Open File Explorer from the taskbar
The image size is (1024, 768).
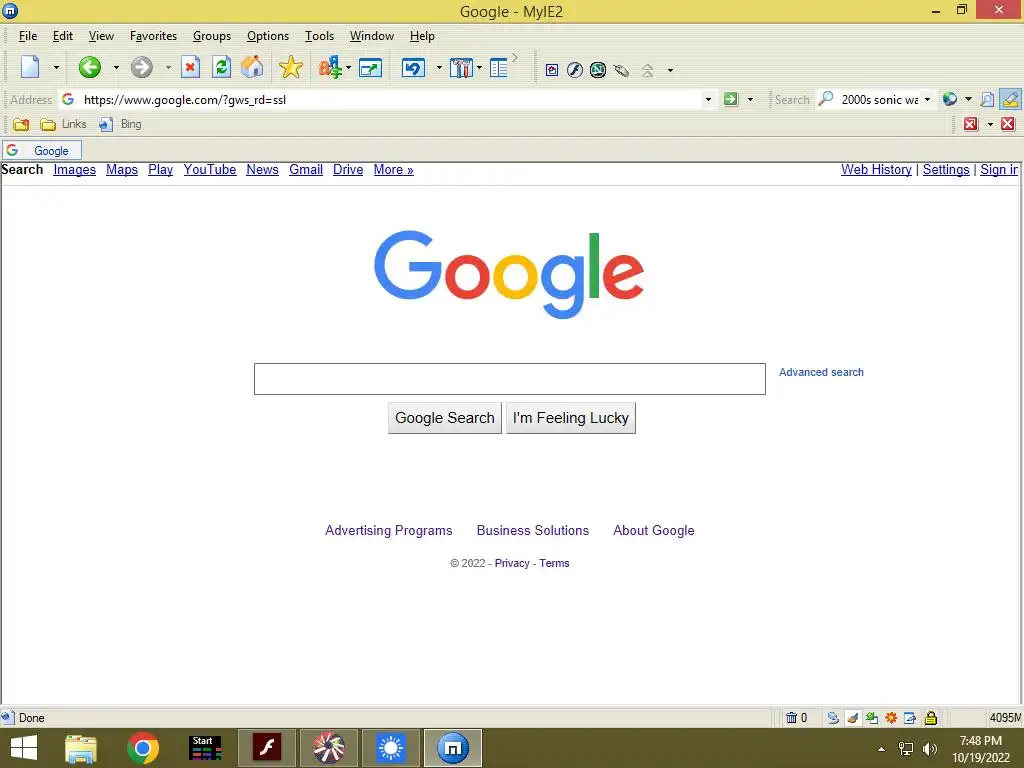[x=81, y=748]
